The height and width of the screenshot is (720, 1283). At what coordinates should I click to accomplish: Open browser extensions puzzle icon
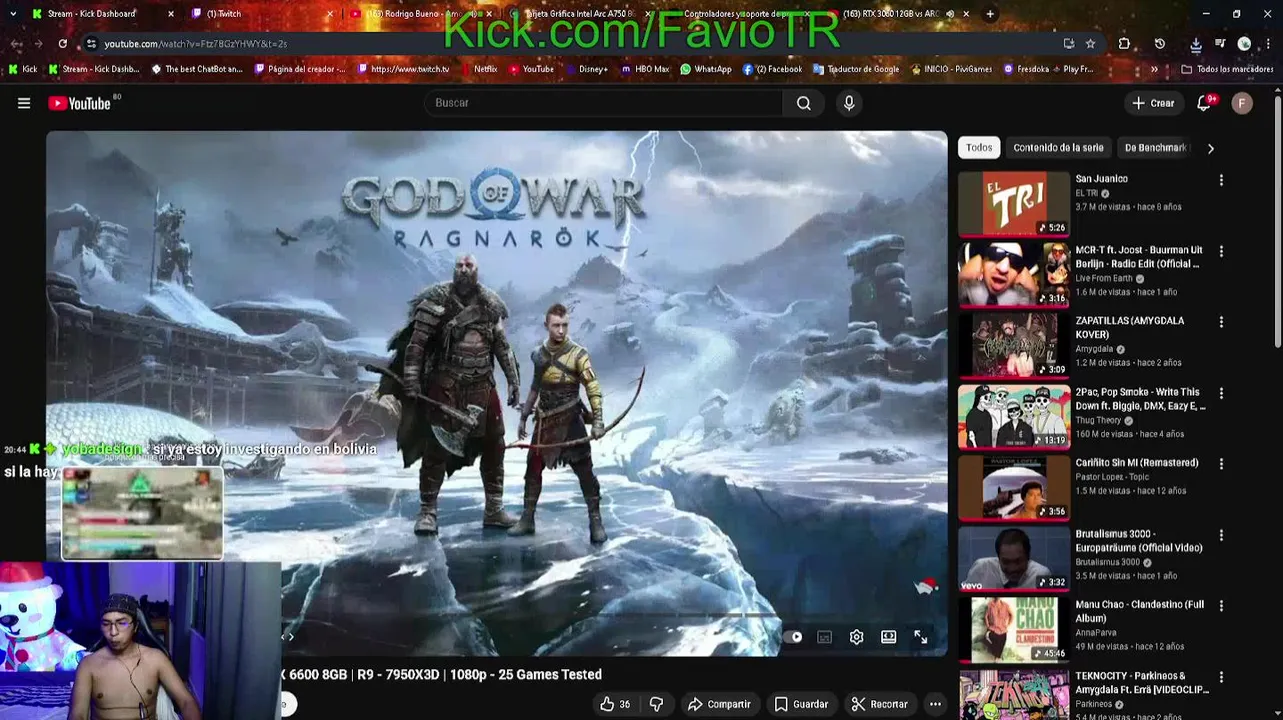click(x=1124, y=44)
